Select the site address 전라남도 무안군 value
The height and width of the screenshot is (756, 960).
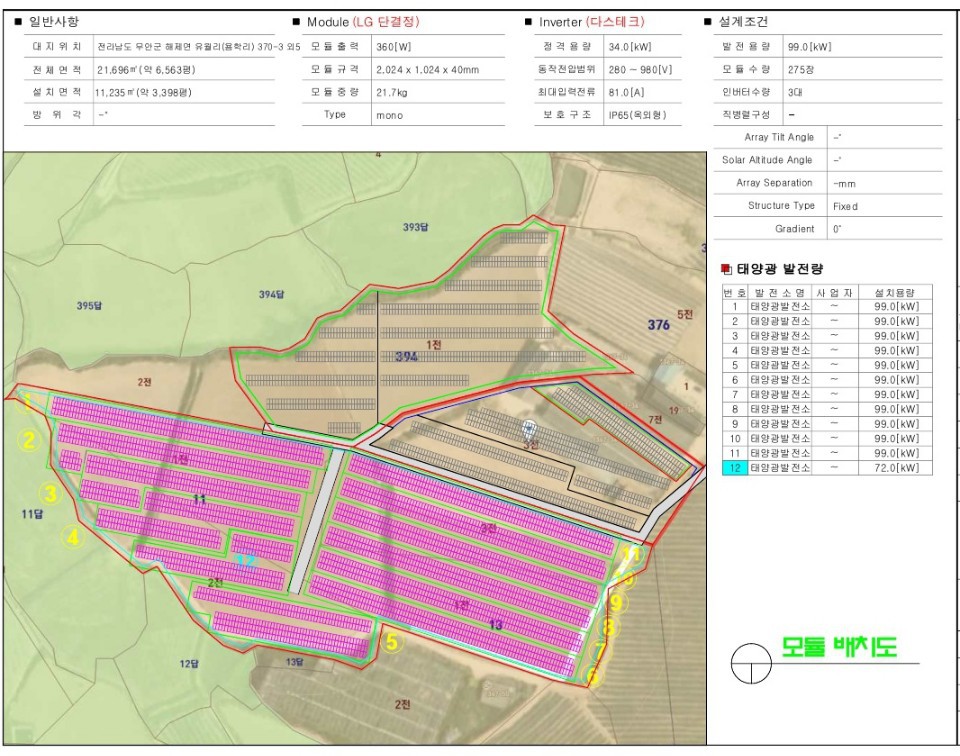tap(198, 47)
